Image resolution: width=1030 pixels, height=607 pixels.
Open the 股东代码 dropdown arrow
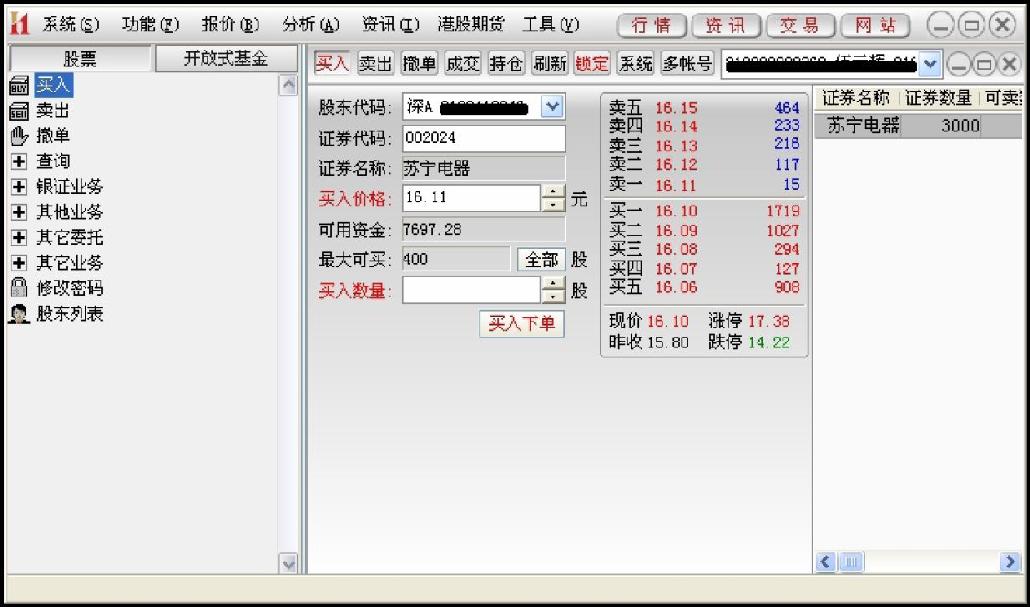pos(552,107)
